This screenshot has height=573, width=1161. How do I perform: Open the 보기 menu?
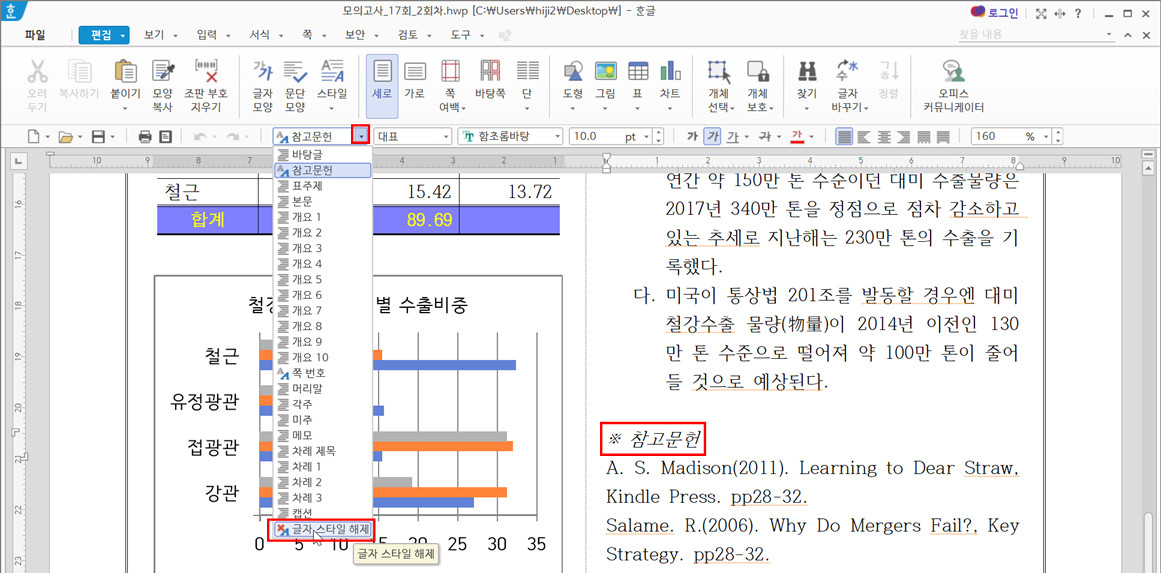pyautogui.click(x=153, y=35)
